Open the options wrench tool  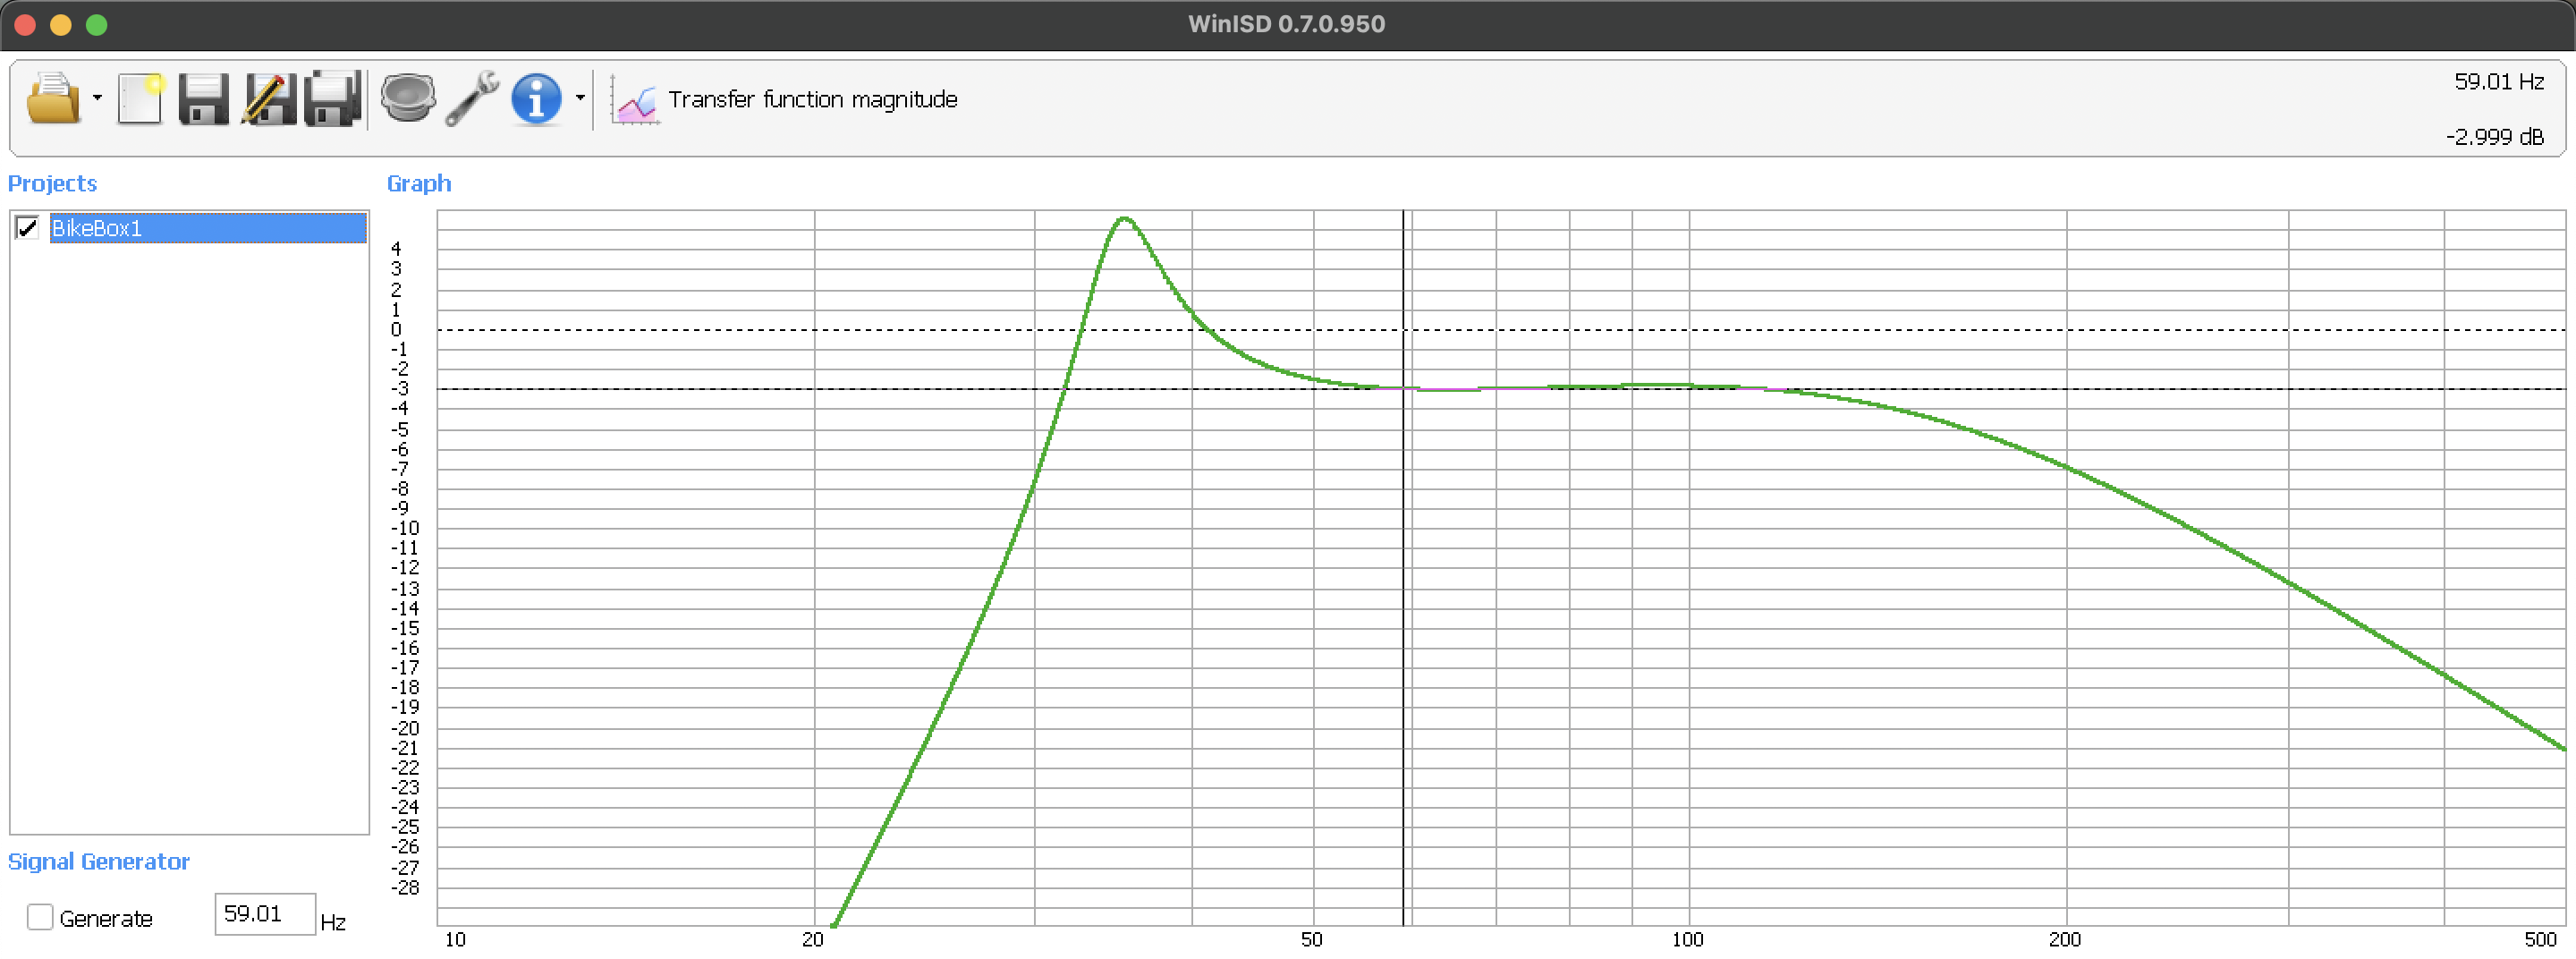click(x=473, y=99)
